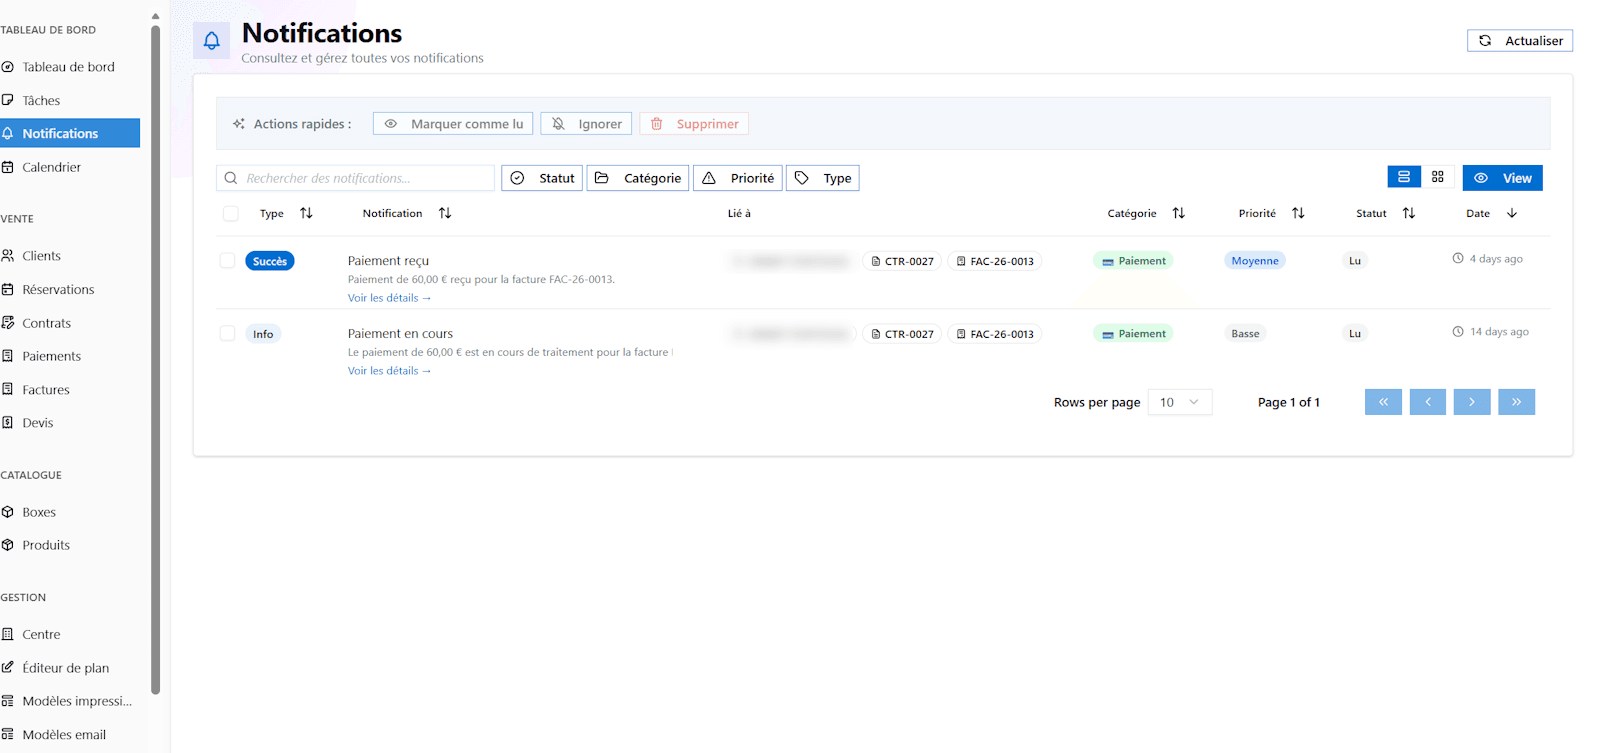This screenshot has width=1600, height=753.
Task: Go to last page double-chevron
Action: (x=1516, y=402)
